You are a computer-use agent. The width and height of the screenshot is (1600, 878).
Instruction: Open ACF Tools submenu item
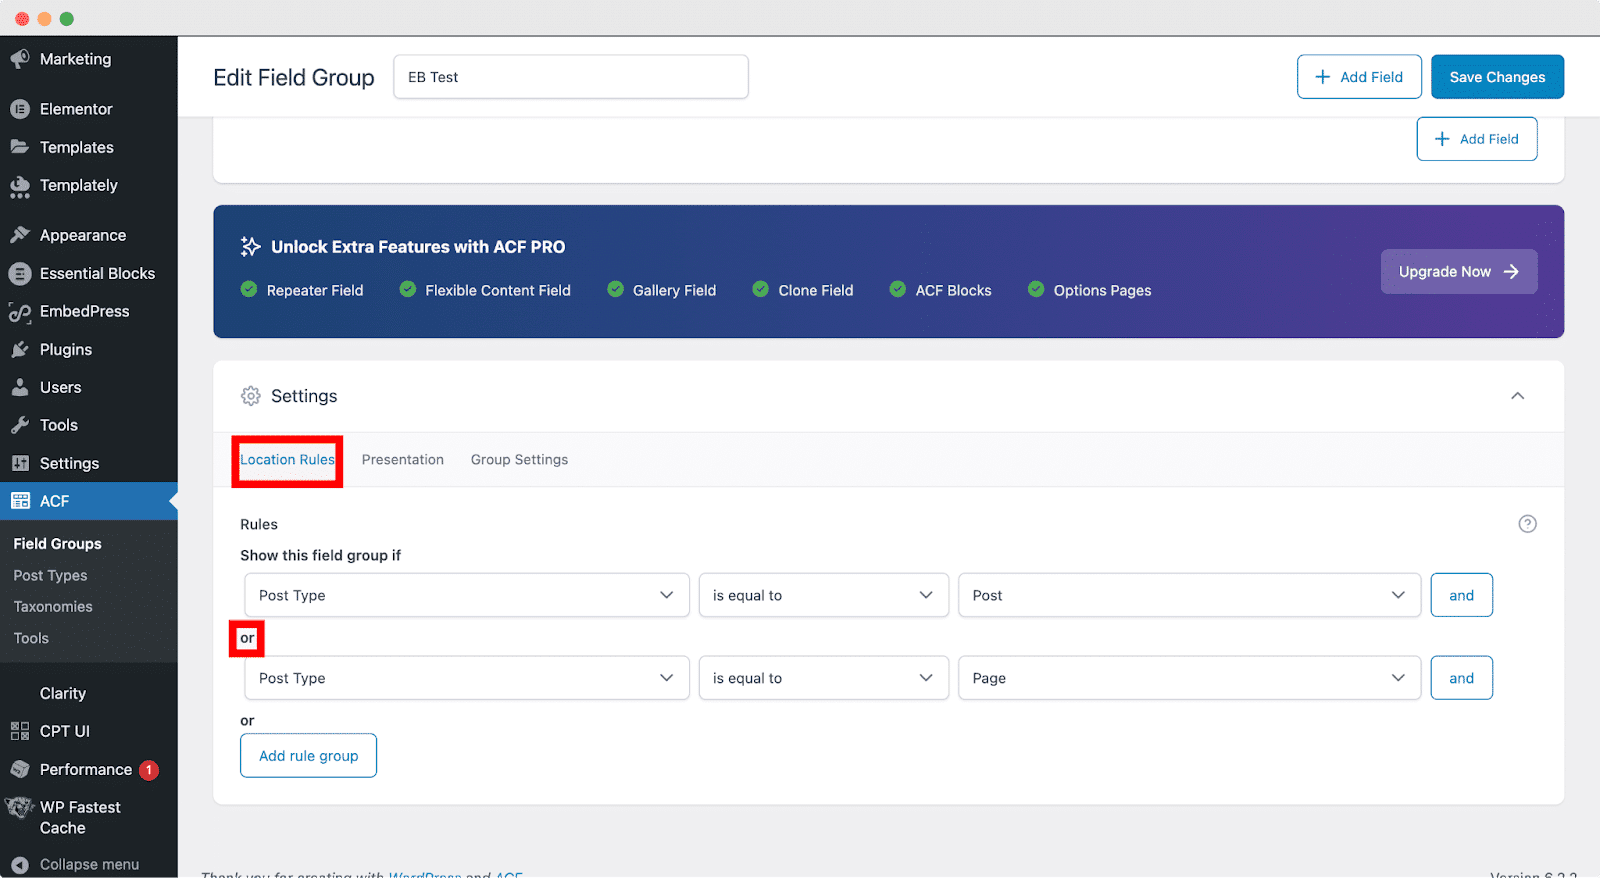31,638
